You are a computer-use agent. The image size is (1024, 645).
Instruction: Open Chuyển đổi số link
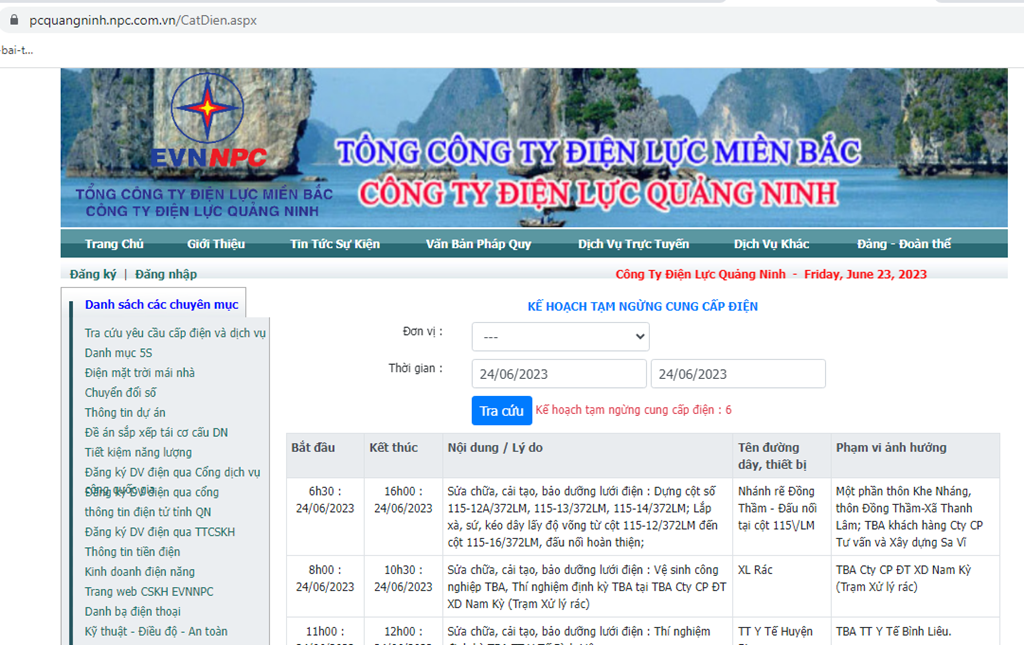pos(121,393)
